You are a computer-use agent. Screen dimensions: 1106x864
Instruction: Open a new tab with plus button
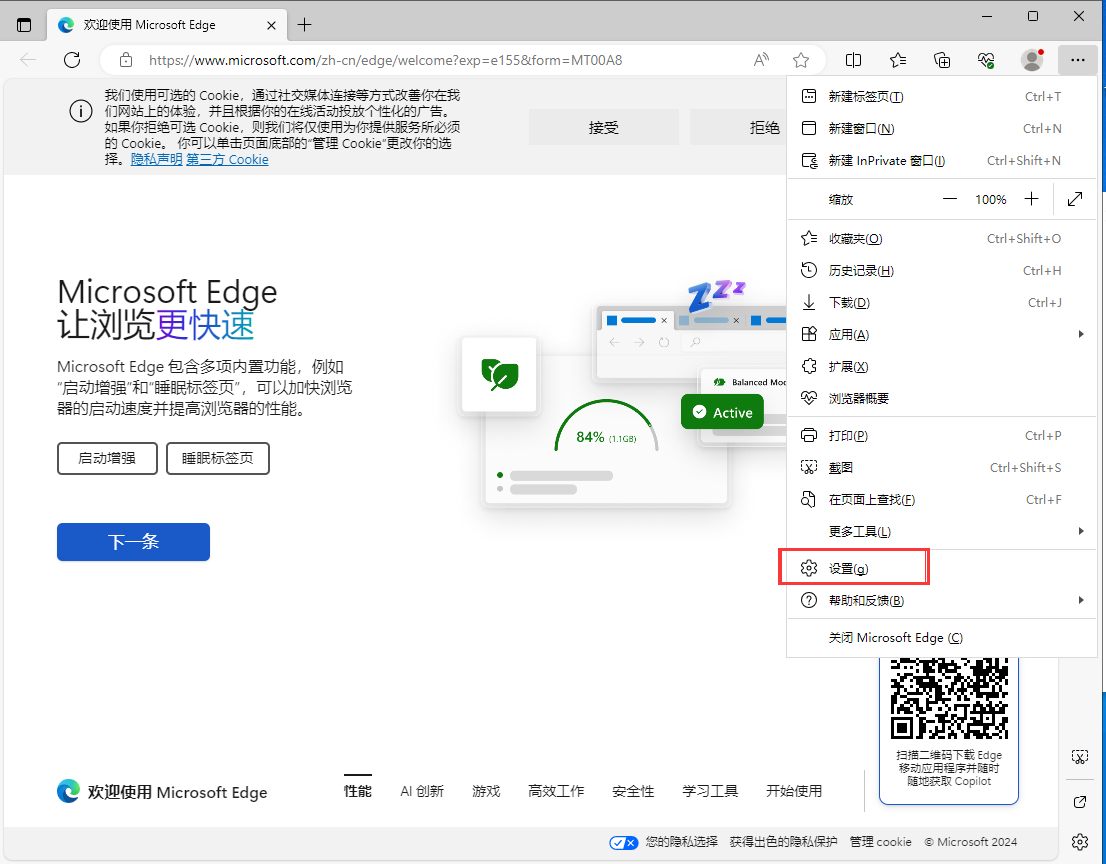[x=305, y=25]
